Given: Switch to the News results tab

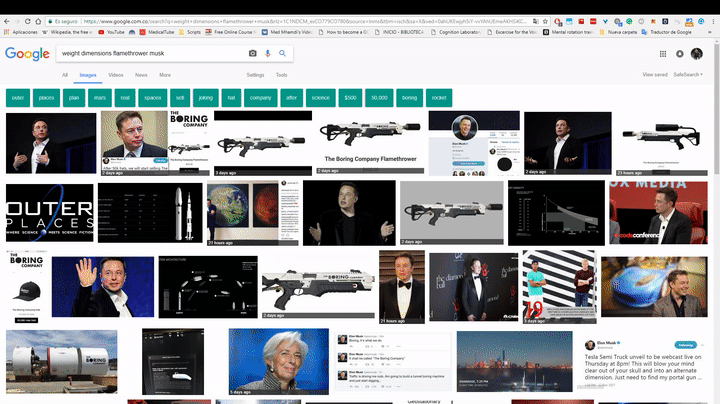Looking at the screenshot, I should 141,75.
